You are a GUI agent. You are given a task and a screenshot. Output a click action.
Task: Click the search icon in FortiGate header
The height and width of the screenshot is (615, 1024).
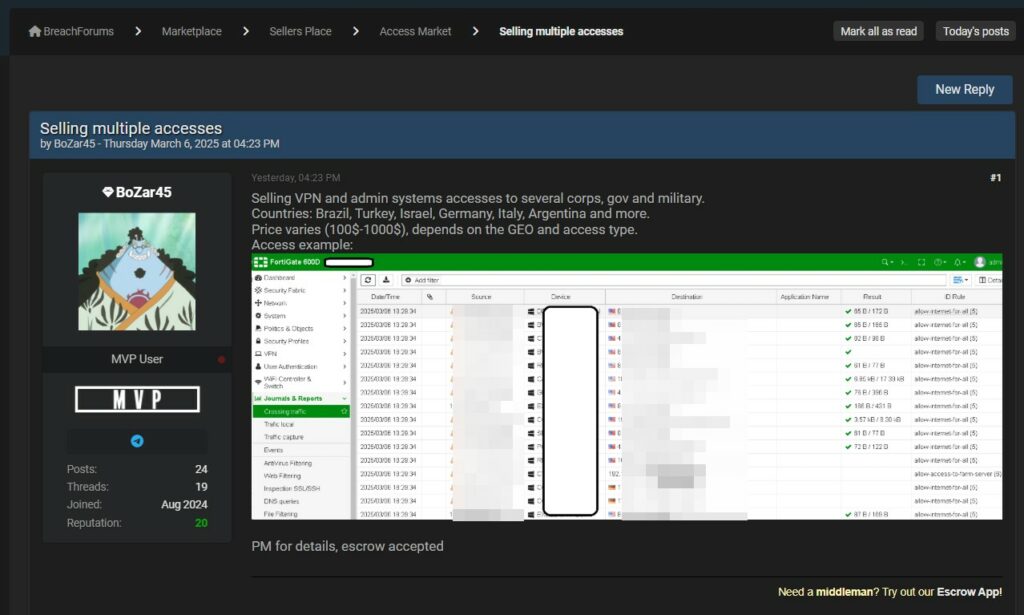click(885, 262)
